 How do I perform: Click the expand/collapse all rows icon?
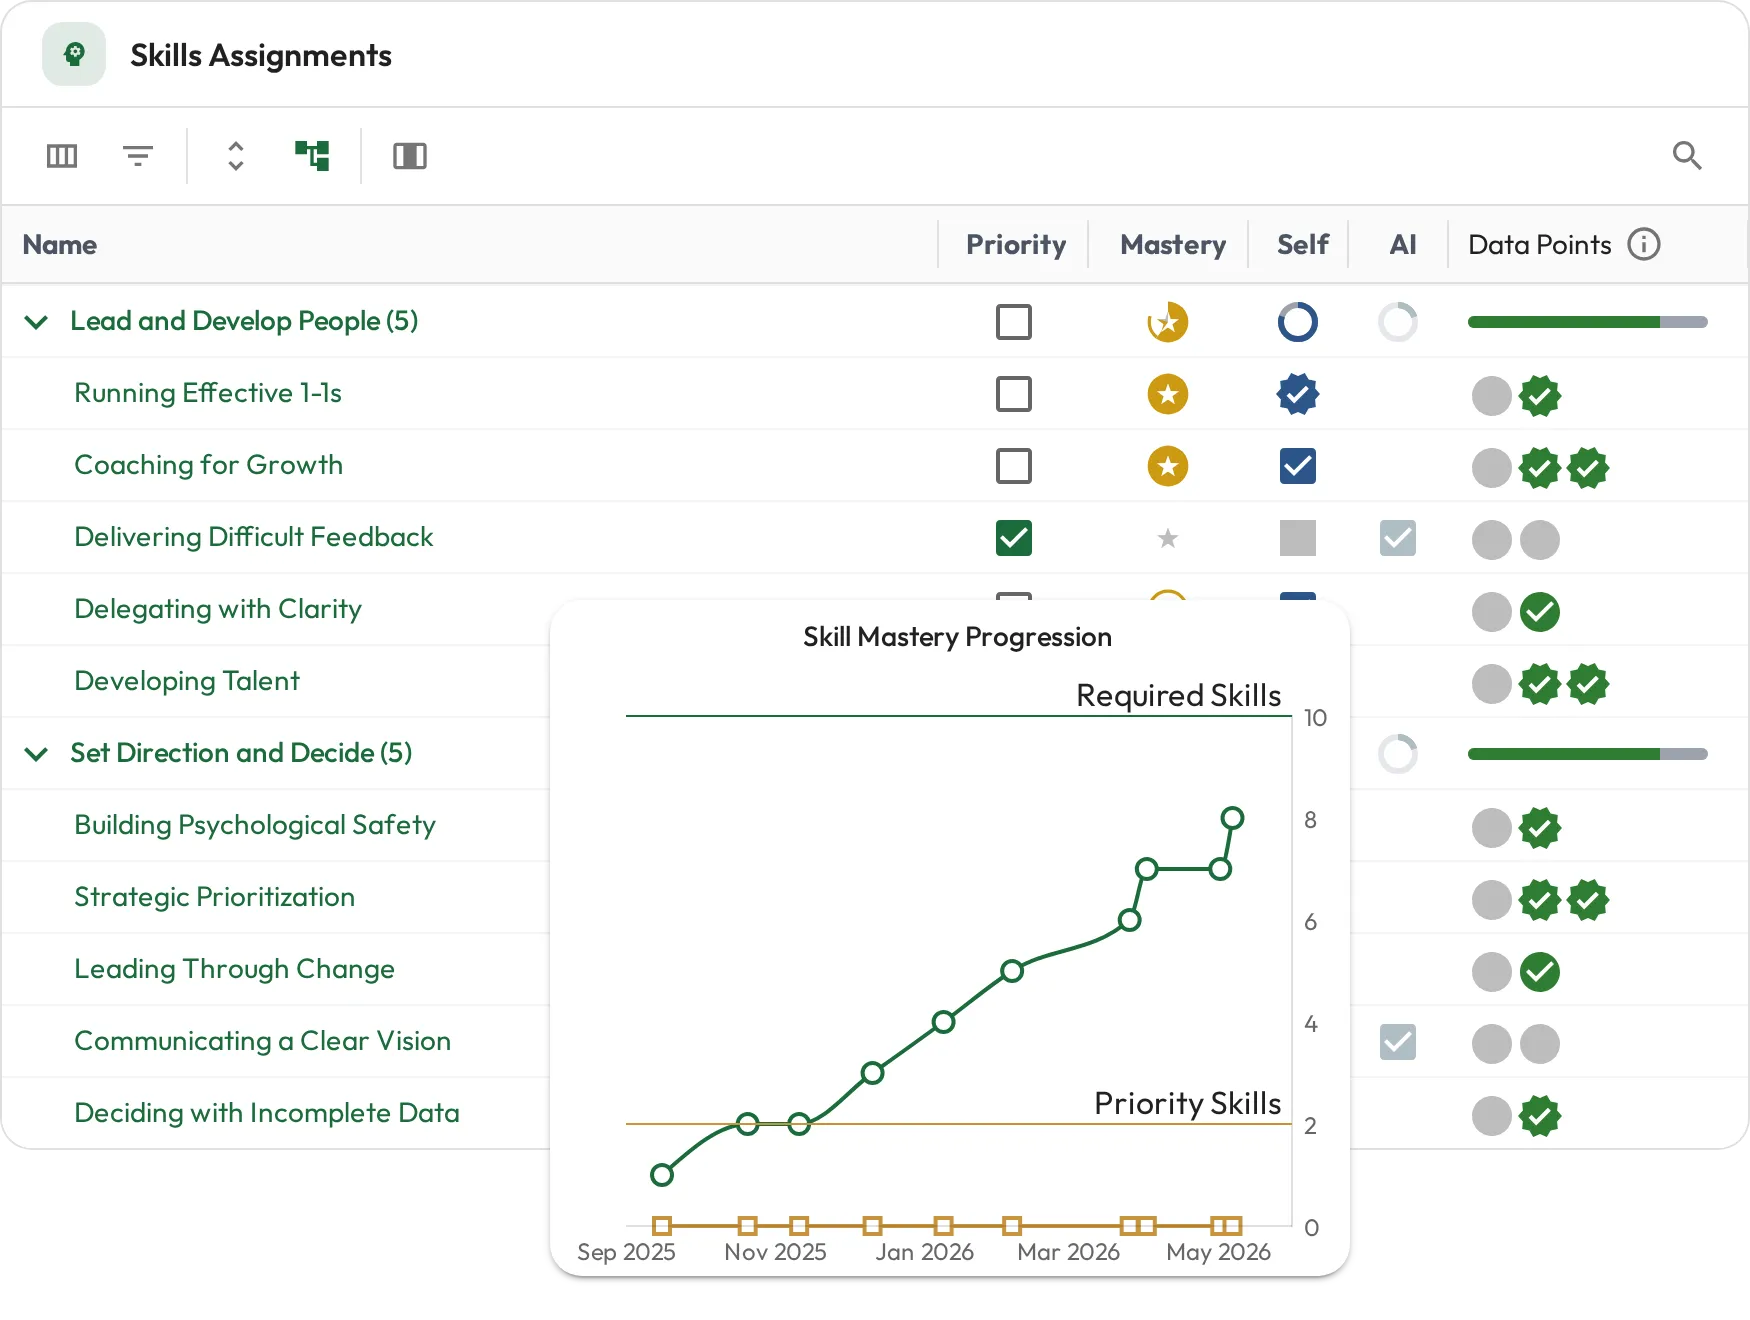[x=236, y=156]
